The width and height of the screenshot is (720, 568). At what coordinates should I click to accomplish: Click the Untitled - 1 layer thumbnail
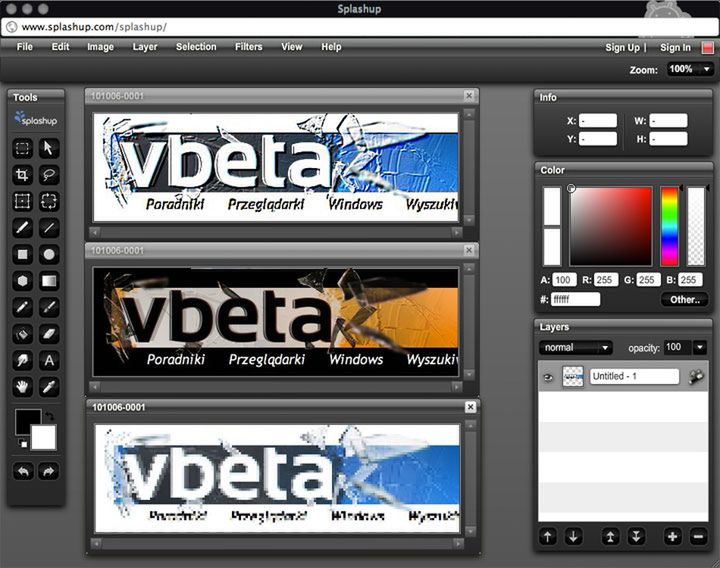(573, 377)
